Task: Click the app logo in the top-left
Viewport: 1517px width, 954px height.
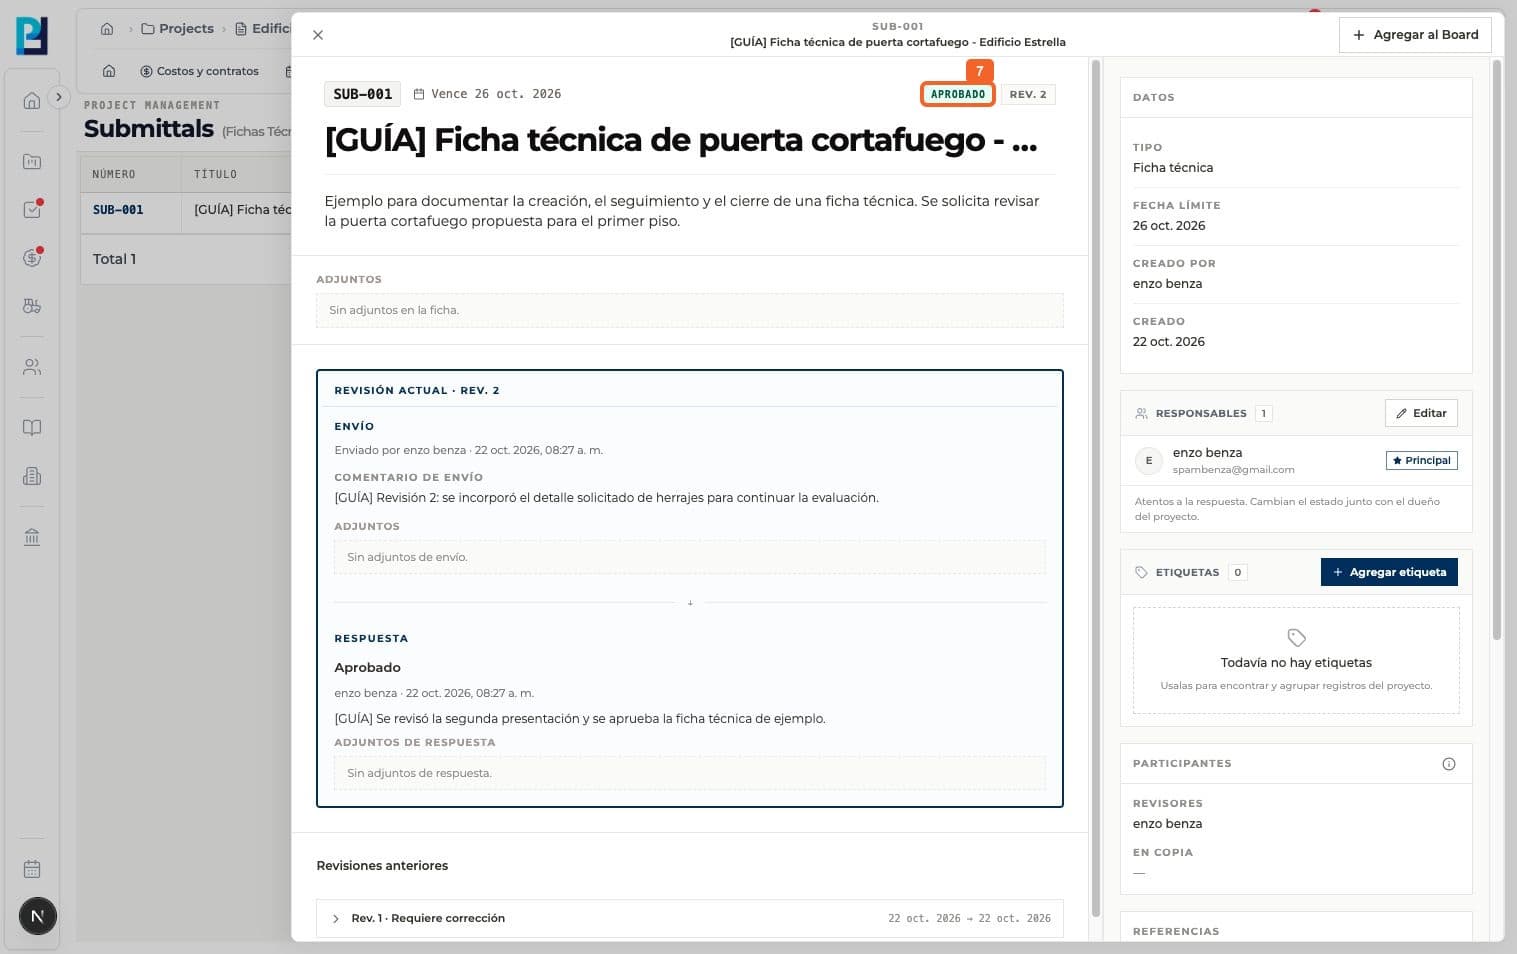Action: click(x=32, y=36)
